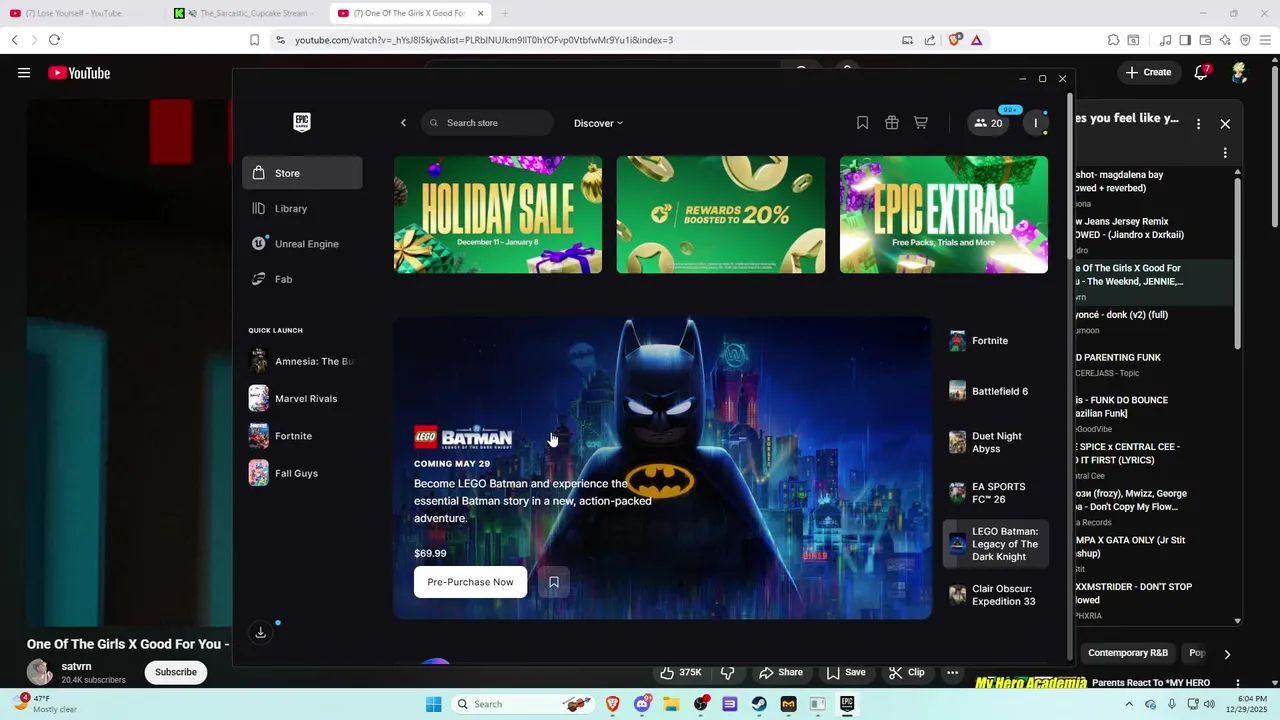This screenshot has height=720, width=1280.
Task: Open Brave Rewards triangle icon
Action: (x=976, y=40)
